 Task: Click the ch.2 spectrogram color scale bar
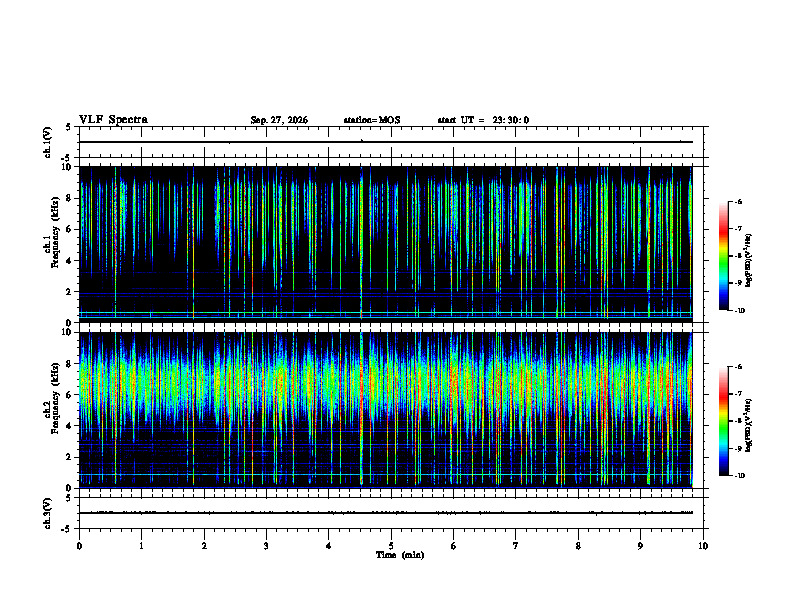(723, 421)
